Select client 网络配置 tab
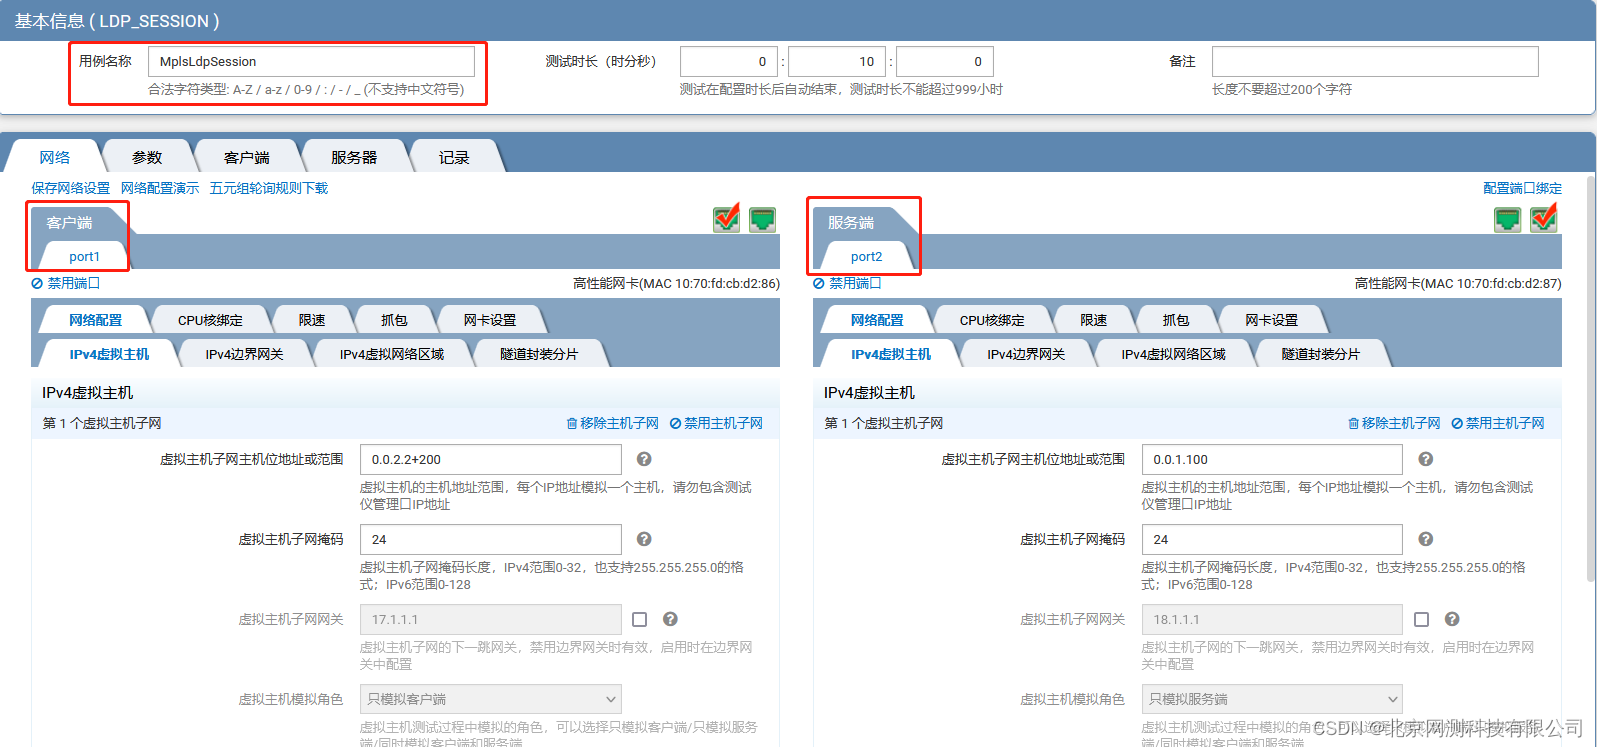This screenshot has height=747, width=1597. point(95,320)
